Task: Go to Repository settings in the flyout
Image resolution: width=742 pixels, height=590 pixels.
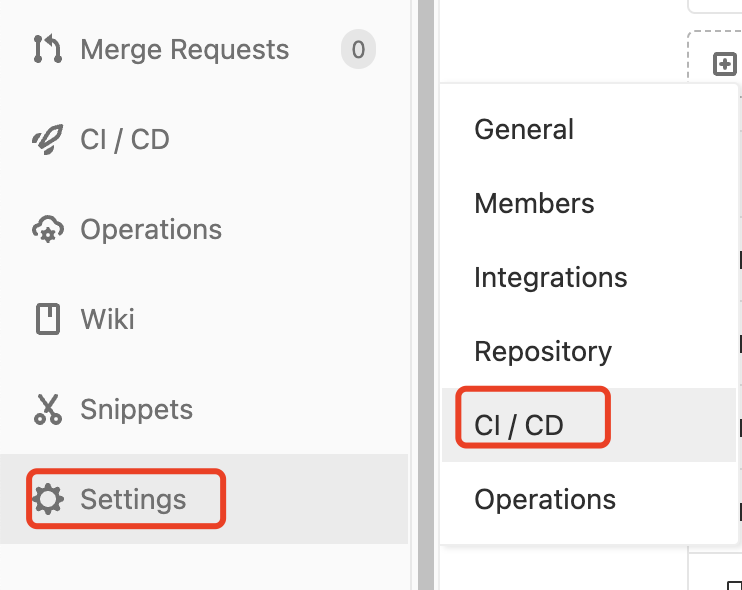Action: (x=543, y=351)
